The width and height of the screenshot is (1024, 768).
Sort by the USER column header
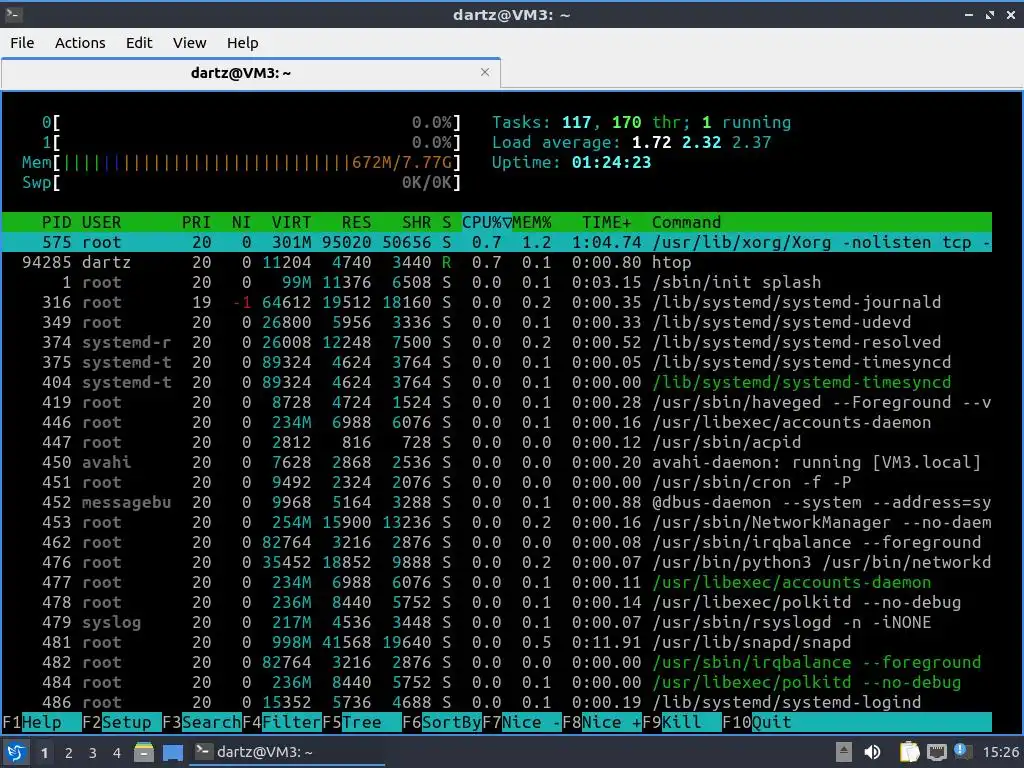101,223
